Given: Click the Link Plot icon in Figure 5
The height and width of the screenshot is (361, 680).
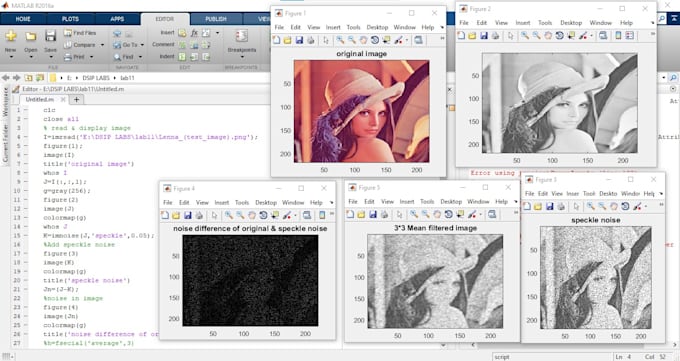Looking at the screenshot, I should 492,214.
